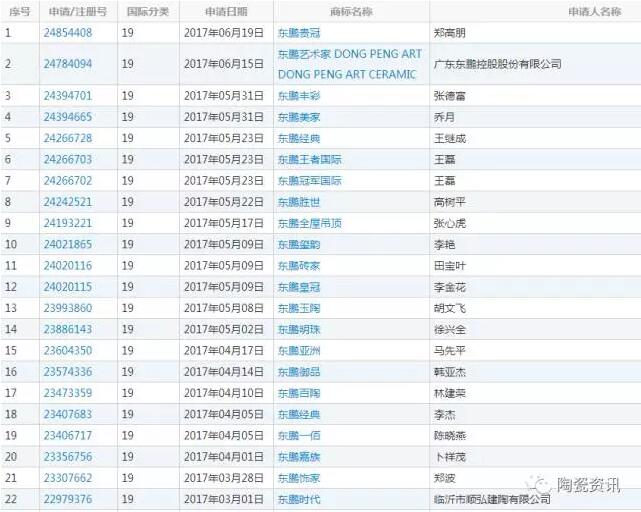
Task: Click the 申请人名称 column header
Action: pyautogui.click(x=594, y=11)
